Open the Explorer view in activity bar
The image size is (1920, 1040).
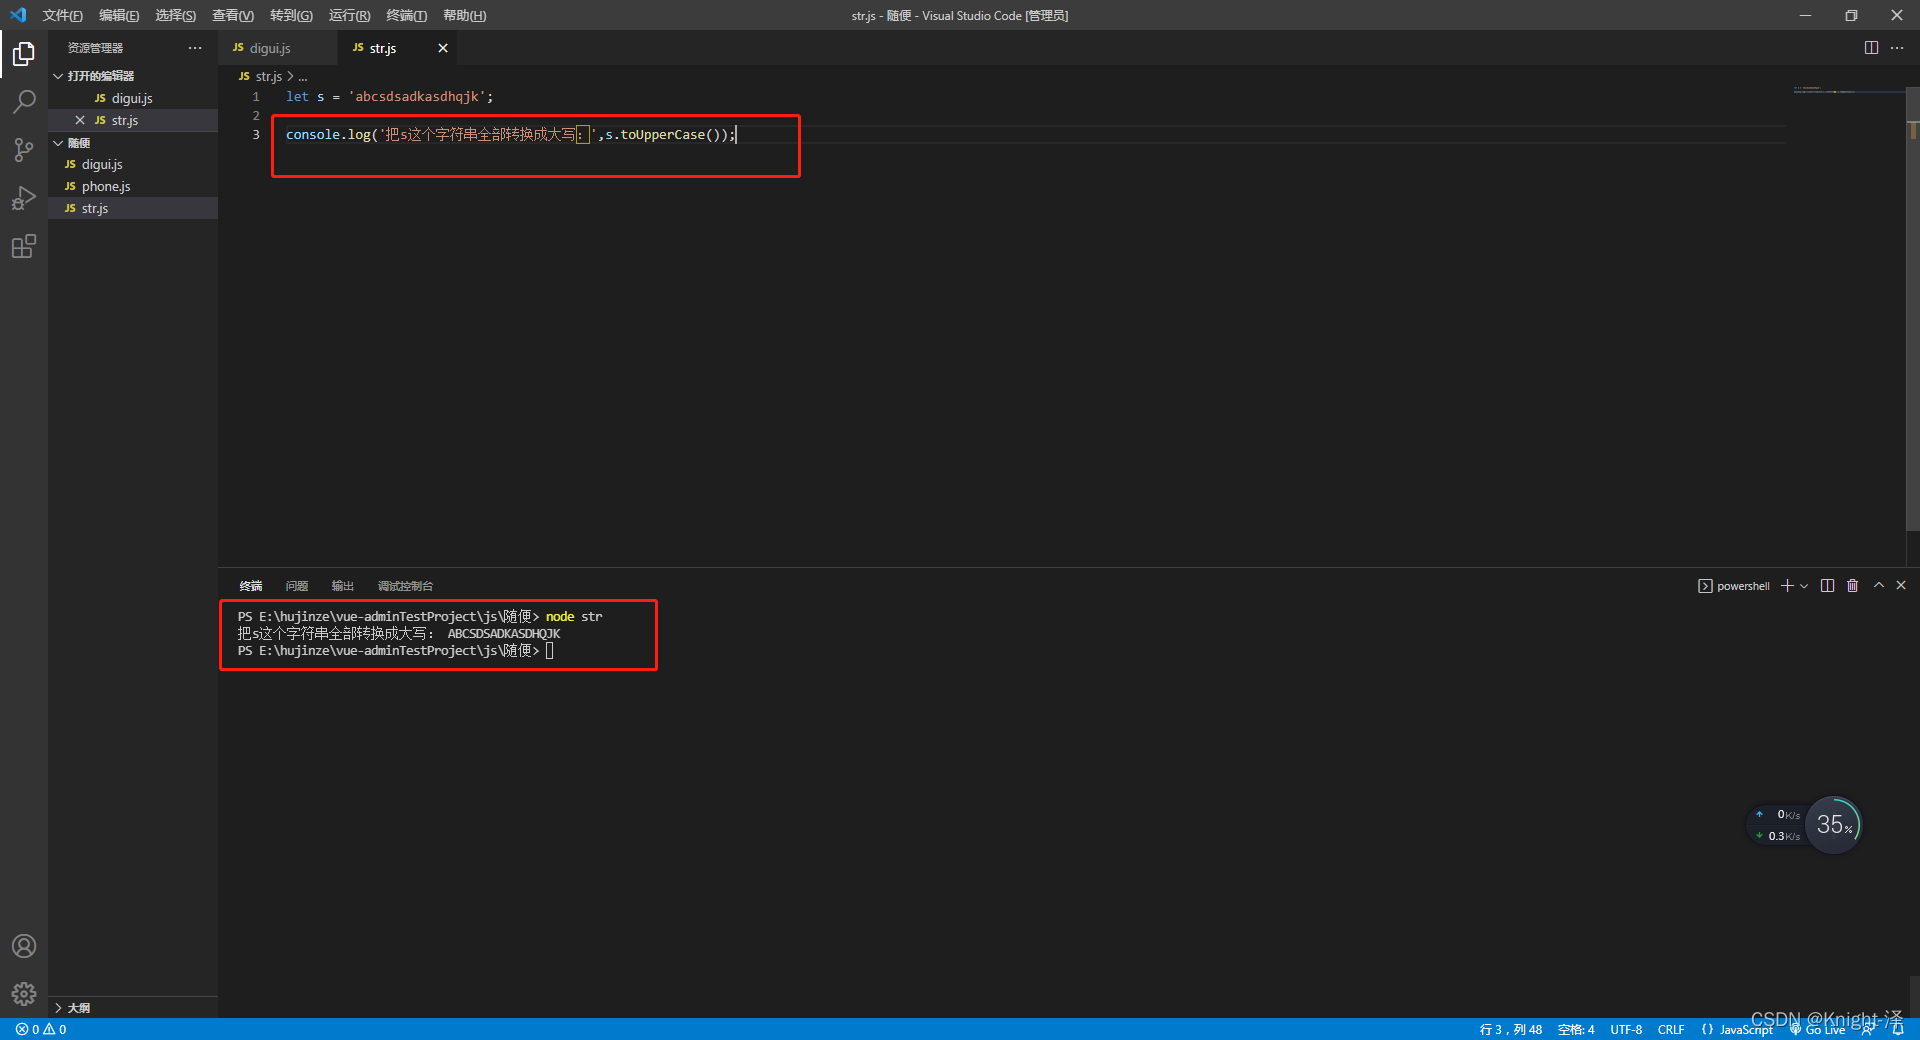pos(24,53)
